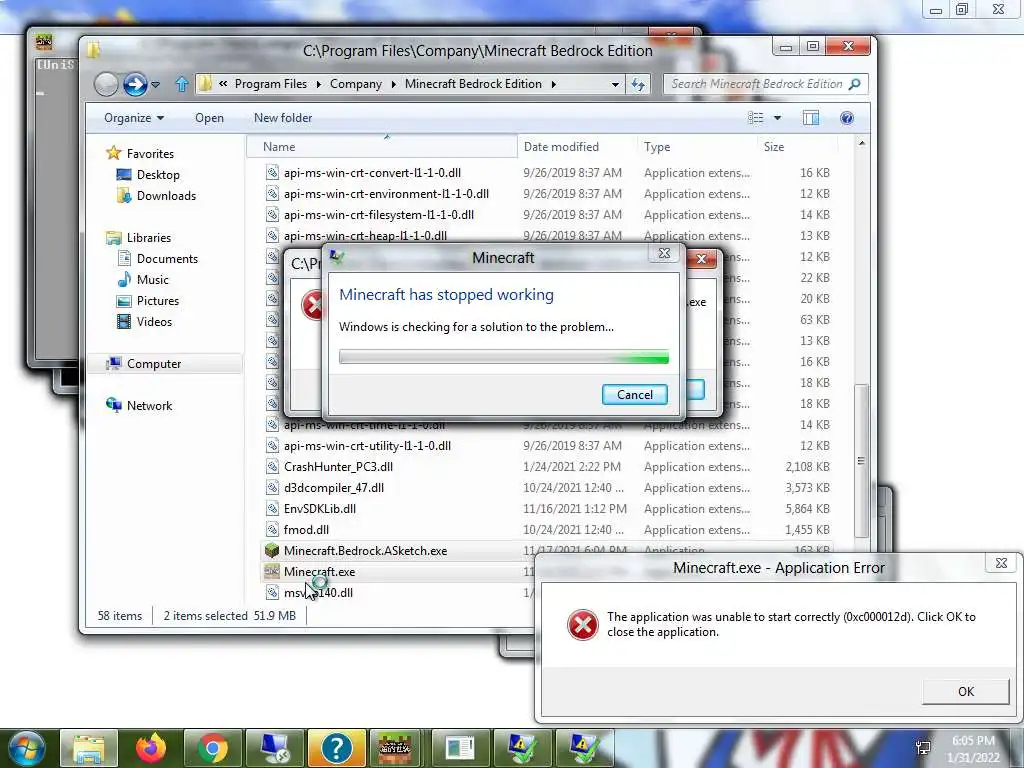Image resolution: width=1024 pixels, height=768 pixels.
Task: Select Favorites in the navigation pane
Action: [150, 153]
